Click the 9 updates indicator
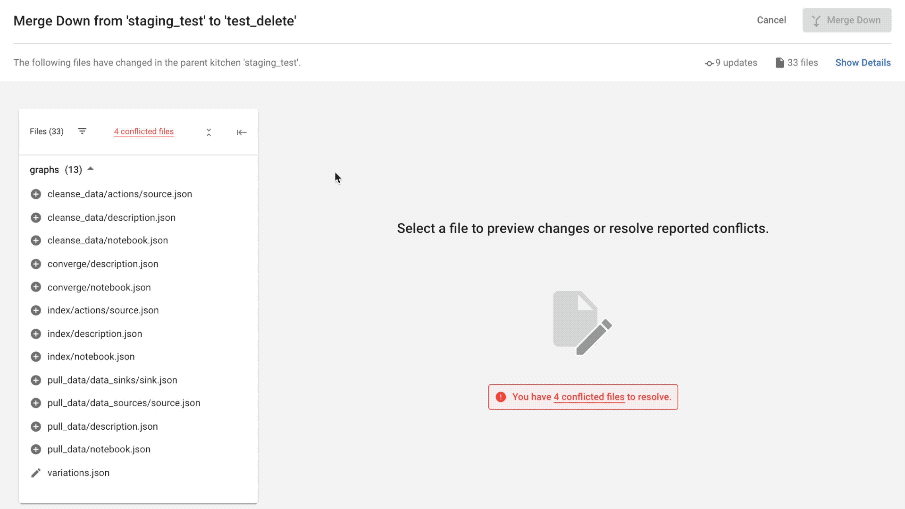This screenshot has width=905, height=509. (731, 63)
